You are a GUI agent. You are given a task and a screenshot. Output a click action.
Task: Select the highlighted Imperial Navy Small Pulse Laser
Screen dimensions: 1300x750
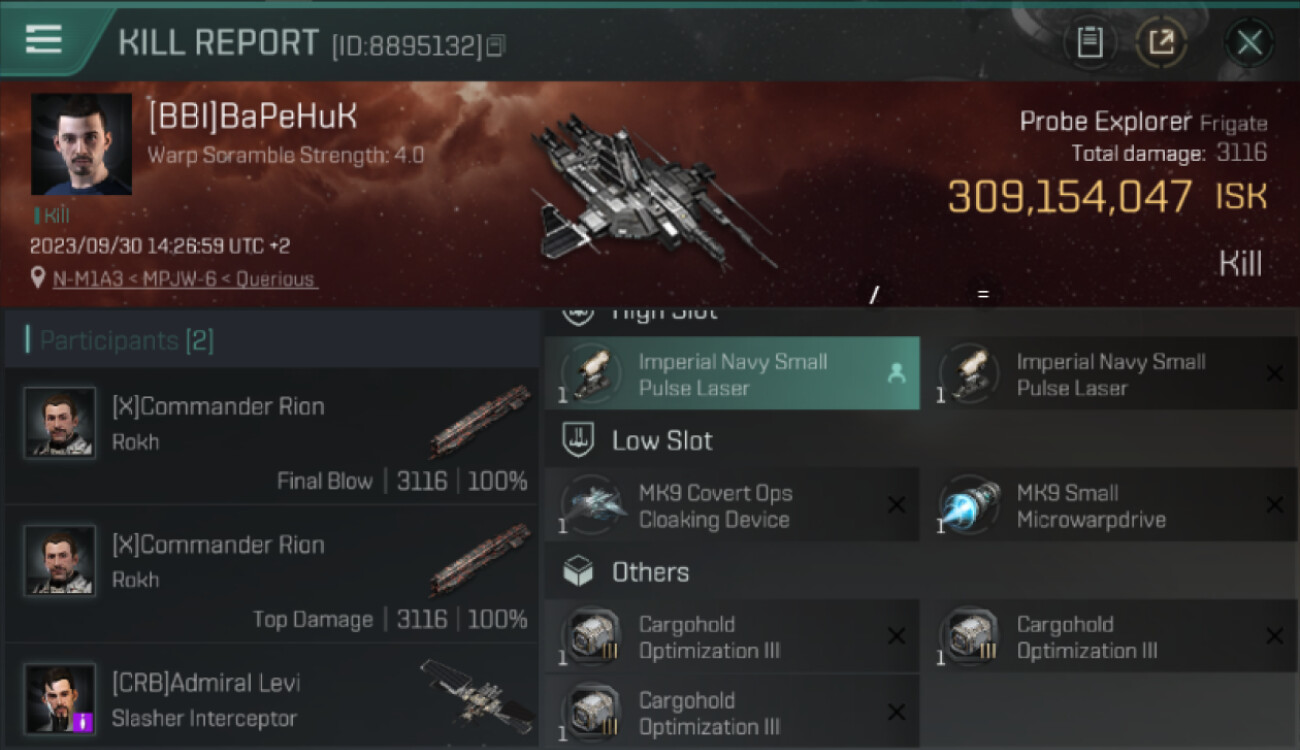pyautogui.click(x=732, y=374)
